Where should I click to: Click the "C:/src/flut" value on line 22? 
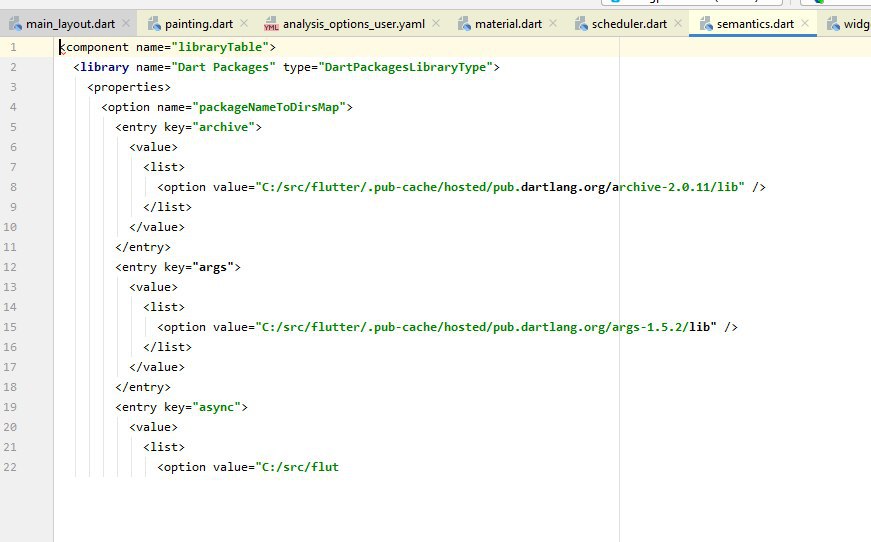pyautogui.click(x=297, y=467)
